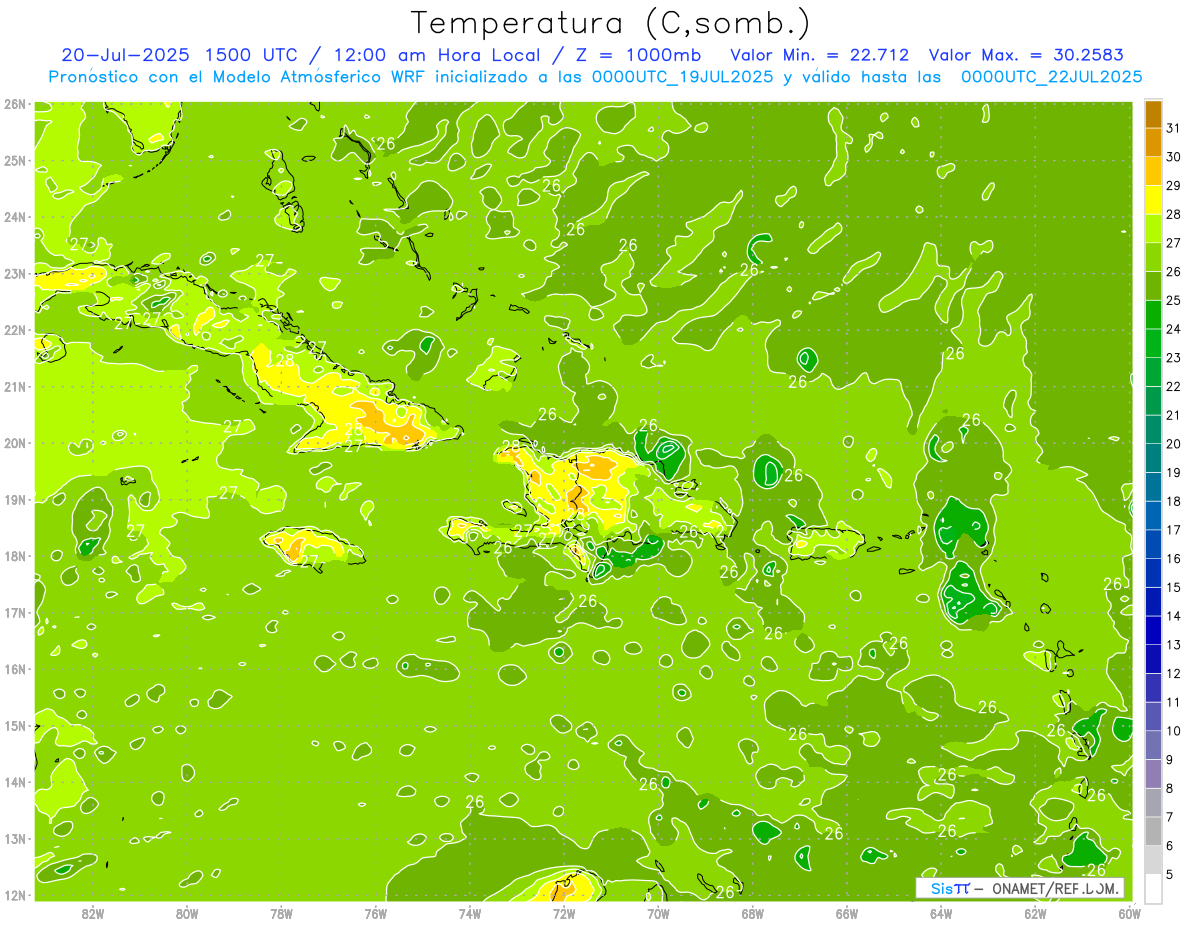Click the 19N latitude axis label
This screenshot has height=927, width=1200.
pos(14,500)
